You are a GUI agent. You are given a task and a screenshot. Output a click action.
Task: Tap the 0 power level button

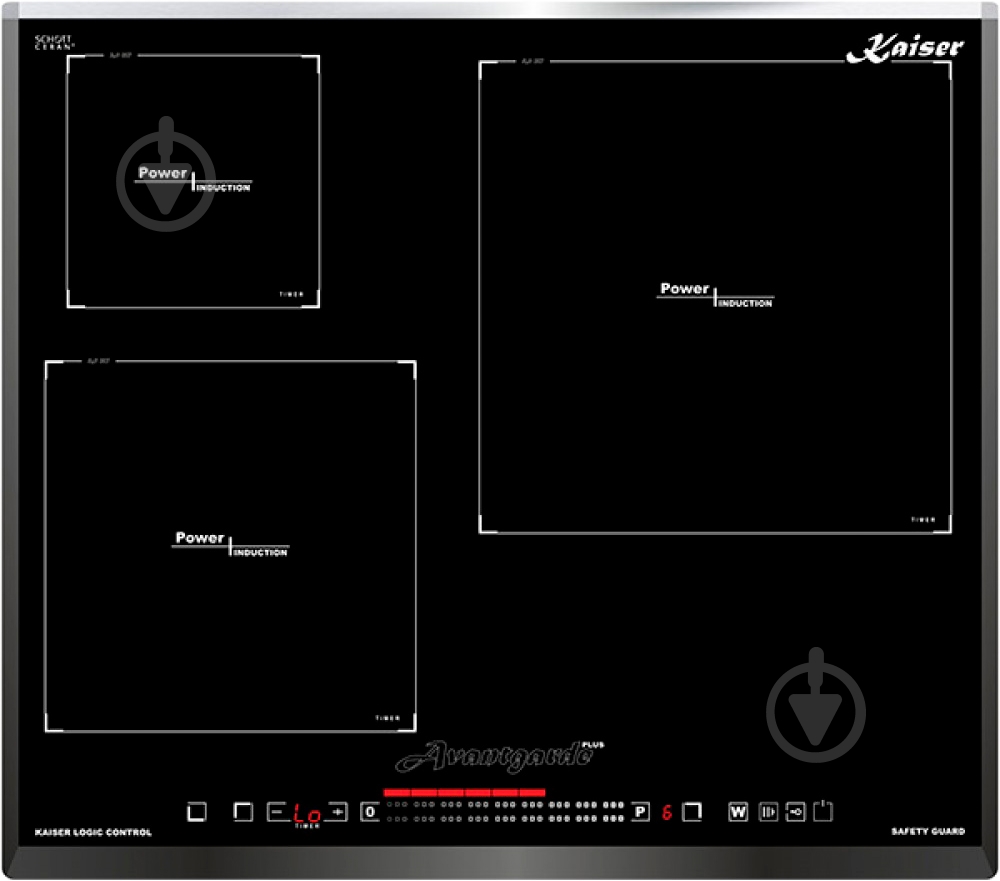pos(370,811)
